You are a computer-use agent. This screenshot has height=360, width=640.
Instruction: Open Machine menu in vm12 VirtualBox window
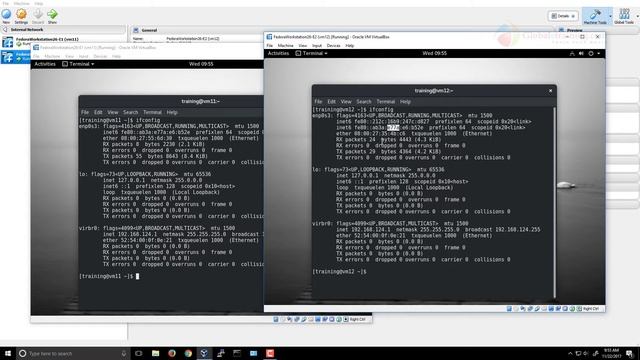pos(285,46)
